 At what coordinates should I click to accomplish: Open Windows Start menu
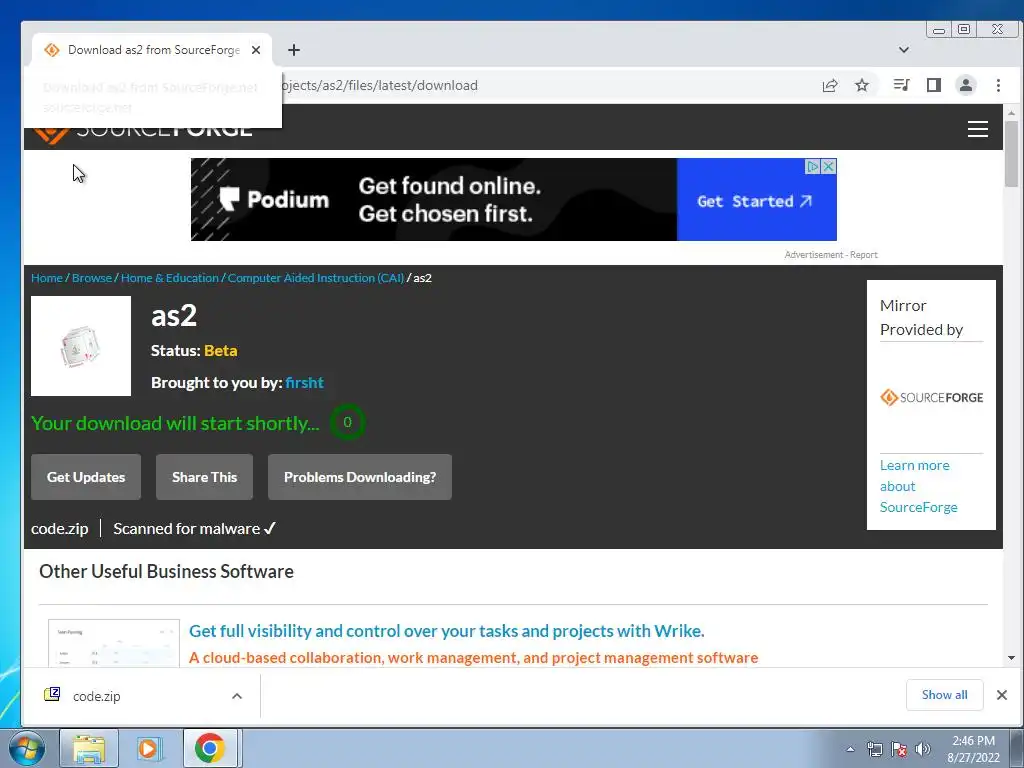coord(27,748)
